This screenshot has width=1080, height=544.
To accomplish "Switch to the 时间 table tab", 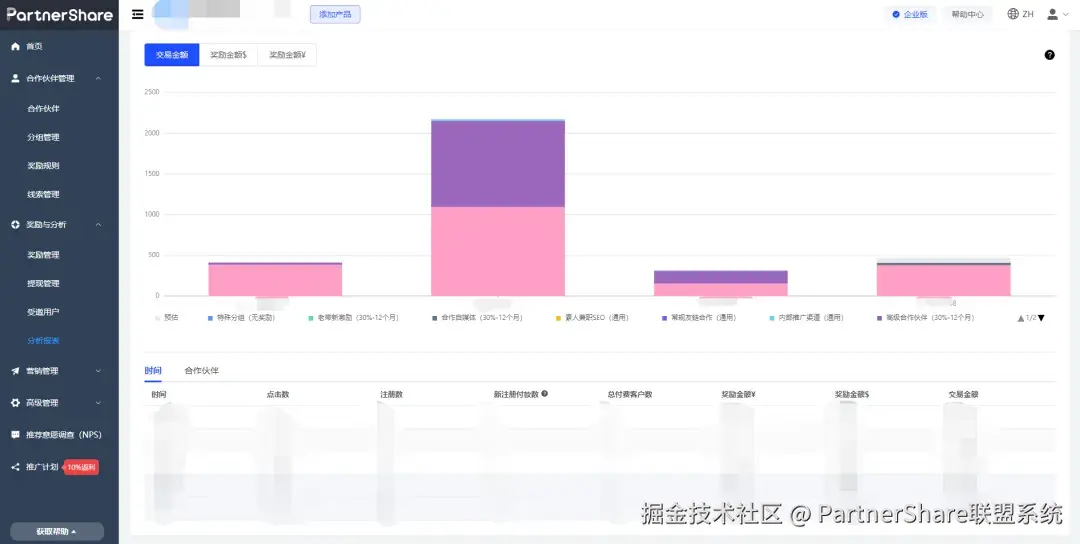I will (153, 370).
